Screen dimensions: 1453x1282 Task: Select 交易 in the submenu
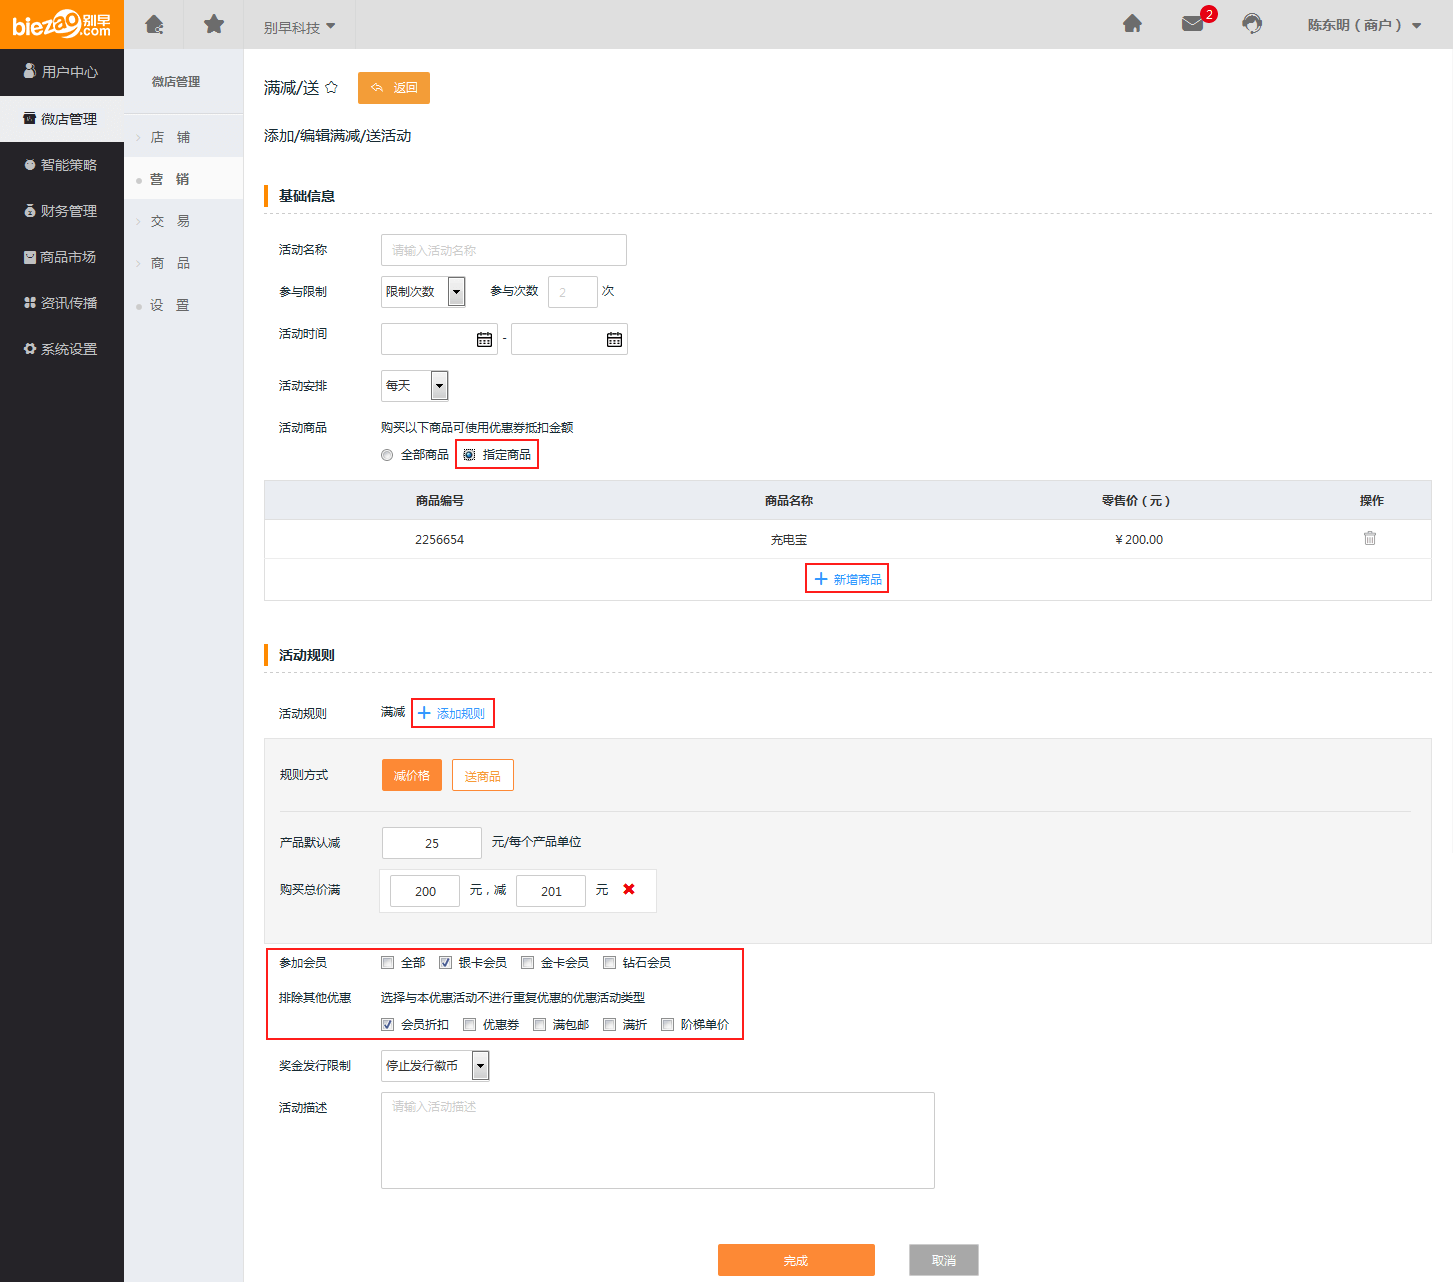click(x=170, y=221)
